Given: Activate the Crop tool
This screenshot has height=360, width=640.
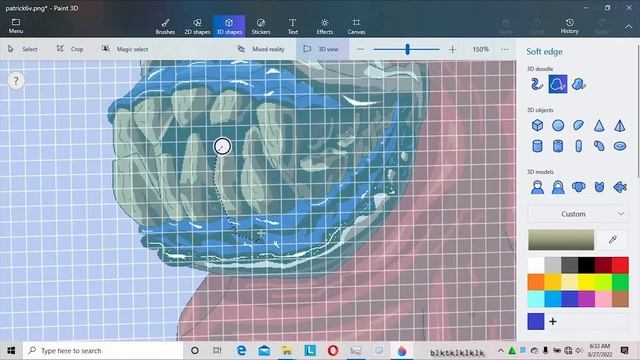Looking at the screenshot, I should pyautogui.click(x=70, y=49).
